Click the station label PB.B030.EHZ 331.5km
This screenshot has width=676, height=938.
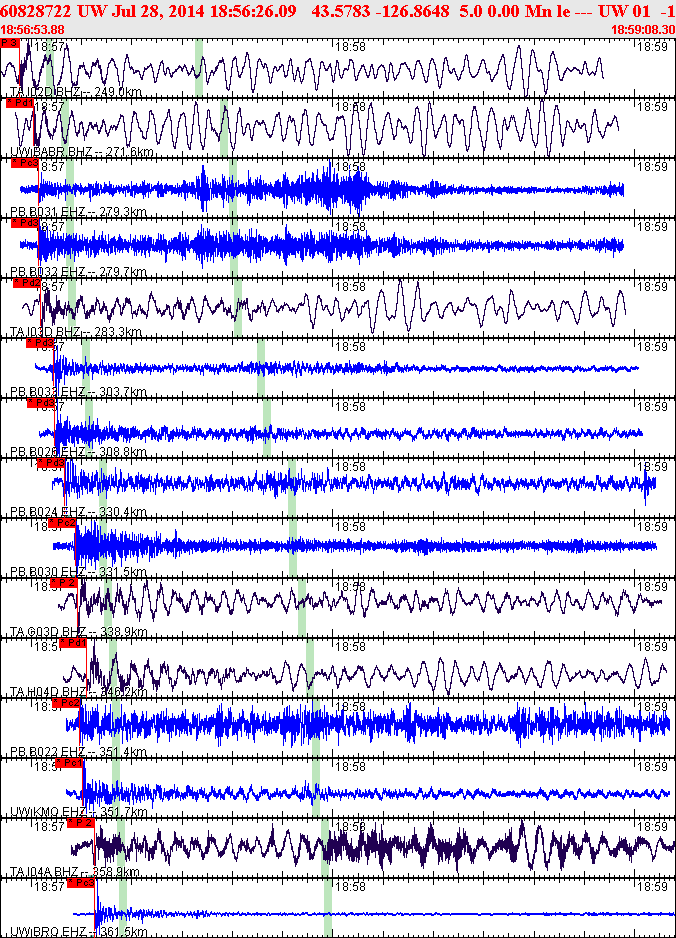[x=78, y=572]
